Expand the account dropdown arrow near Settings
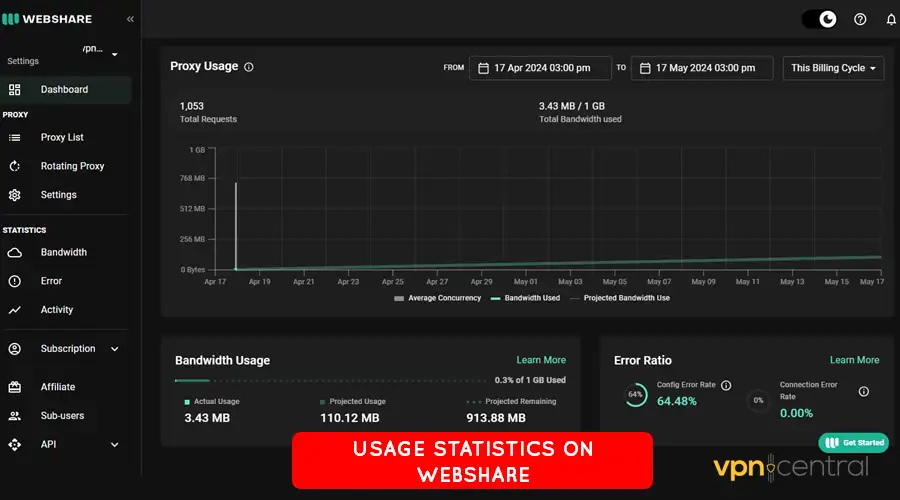 pyautogui.click(x=115, y=55)
